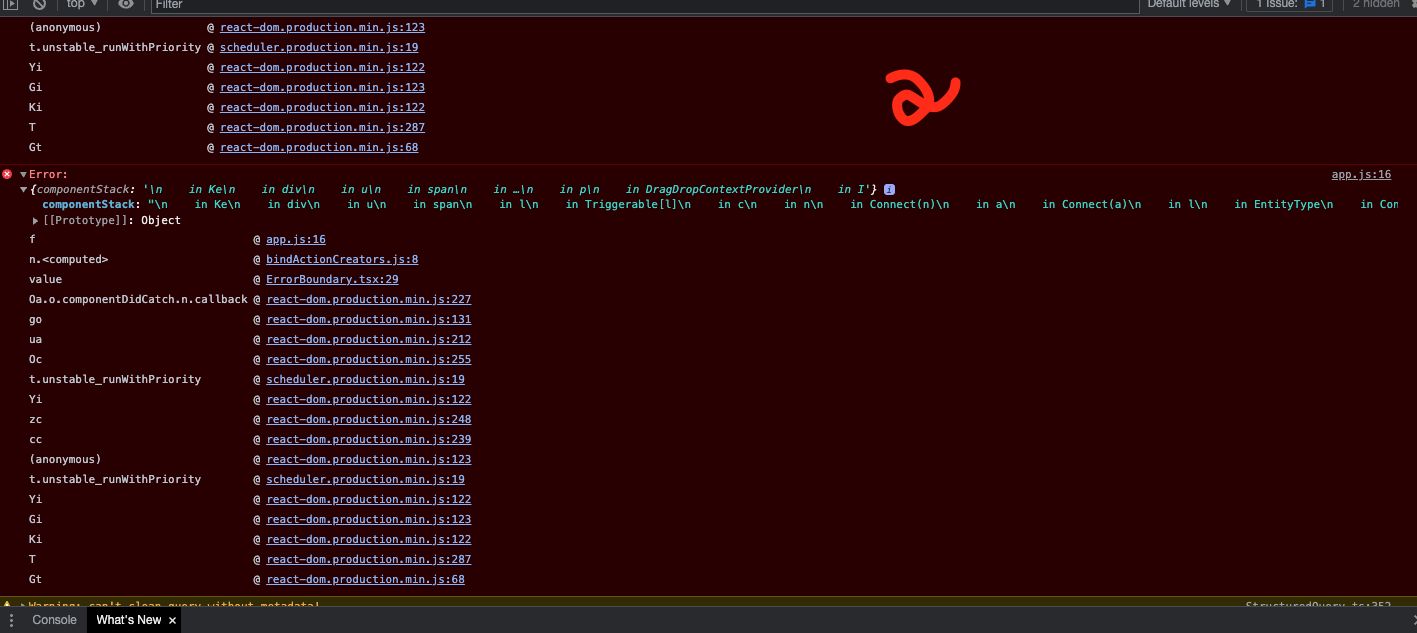This screenshot has width=1417, height=633.
Task: Click the warning triangle at the bottom
Action: [8, 606]
